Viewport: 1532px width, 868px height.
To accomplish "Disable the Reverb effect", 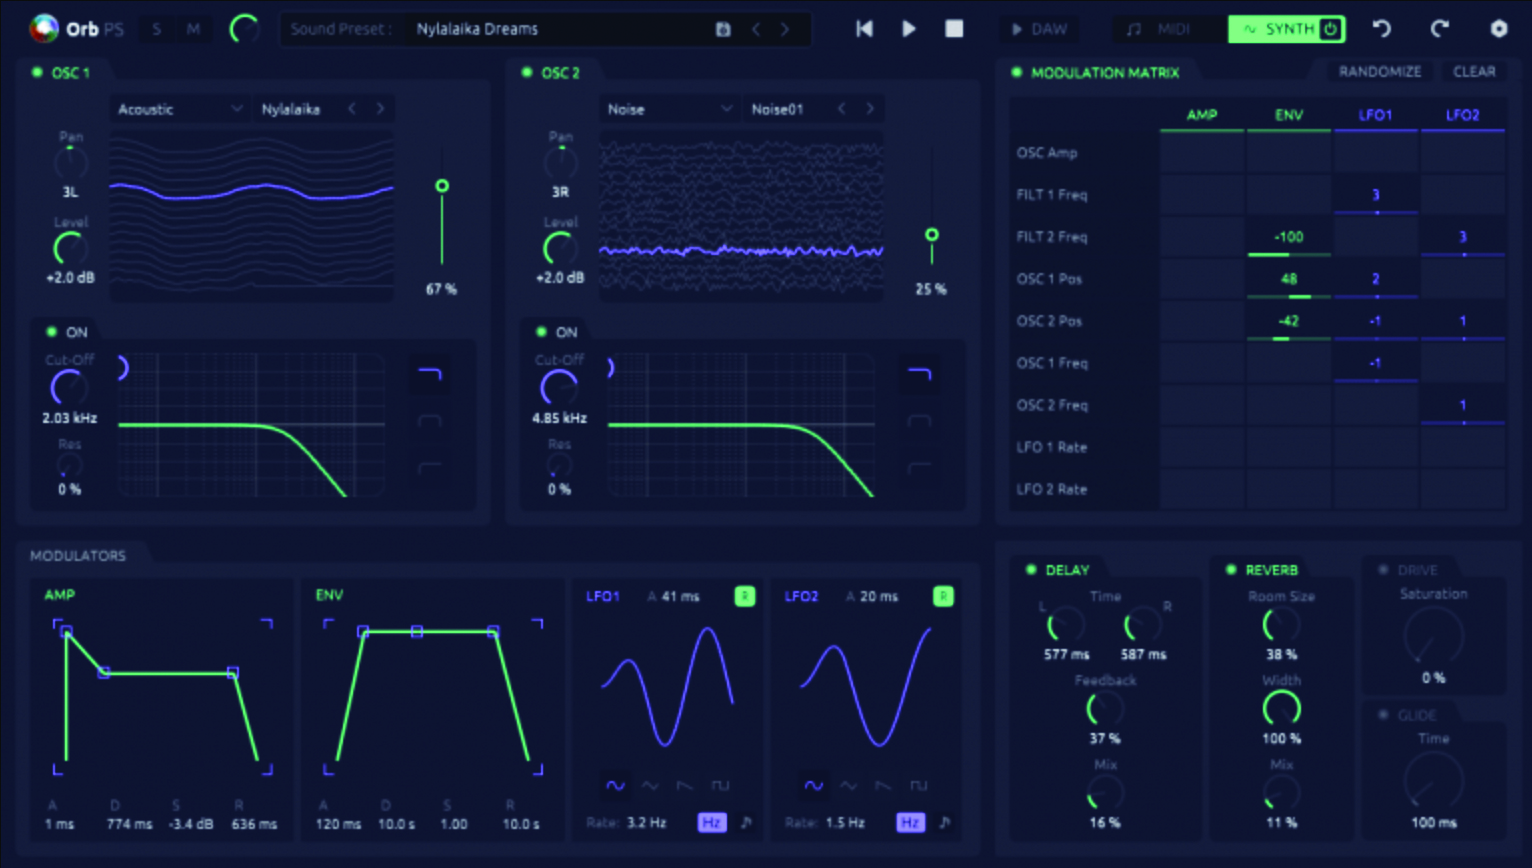I will tap(1231, 570).
